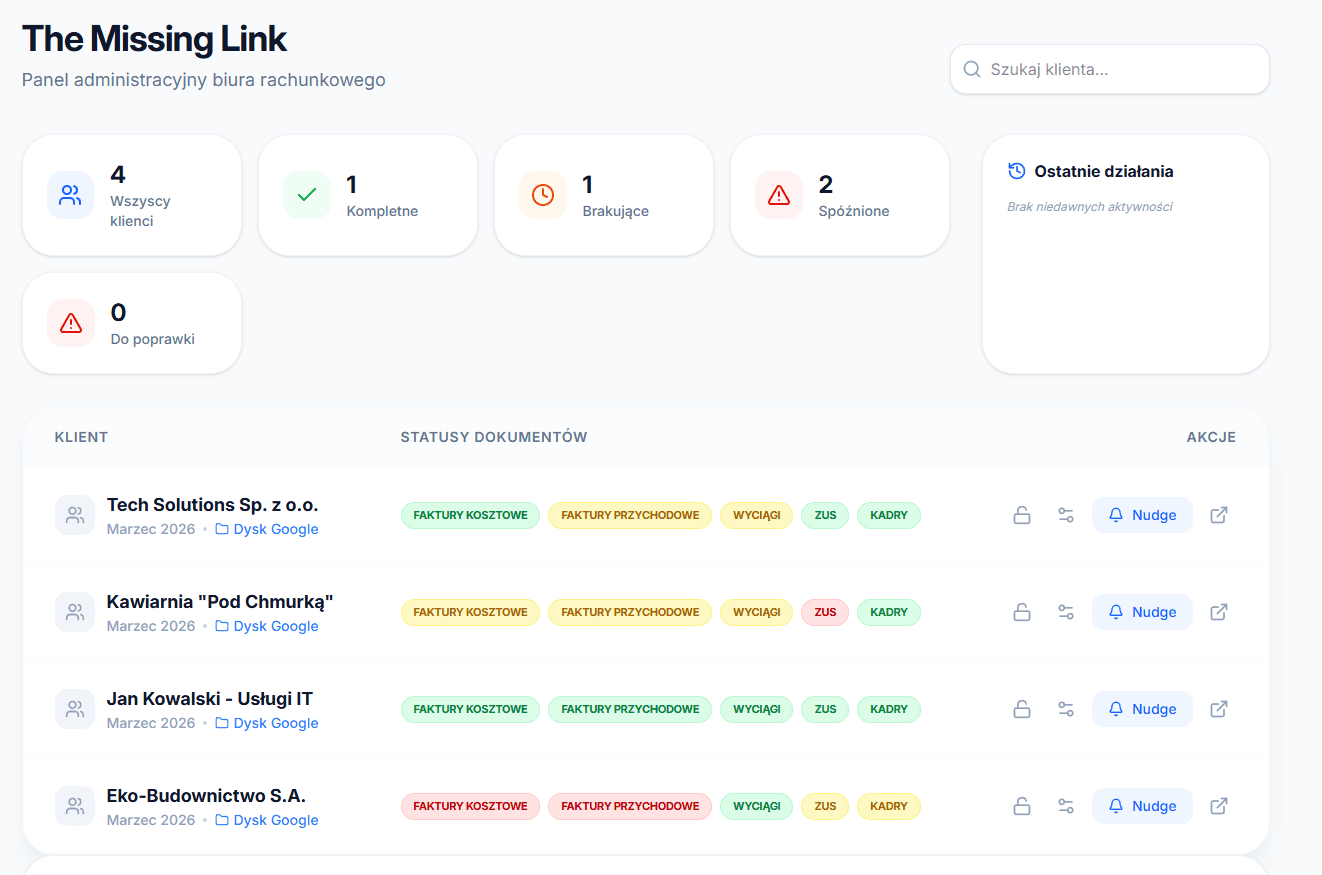Click the unlock icon for Jan Kowalski row

click(1022, 709)
